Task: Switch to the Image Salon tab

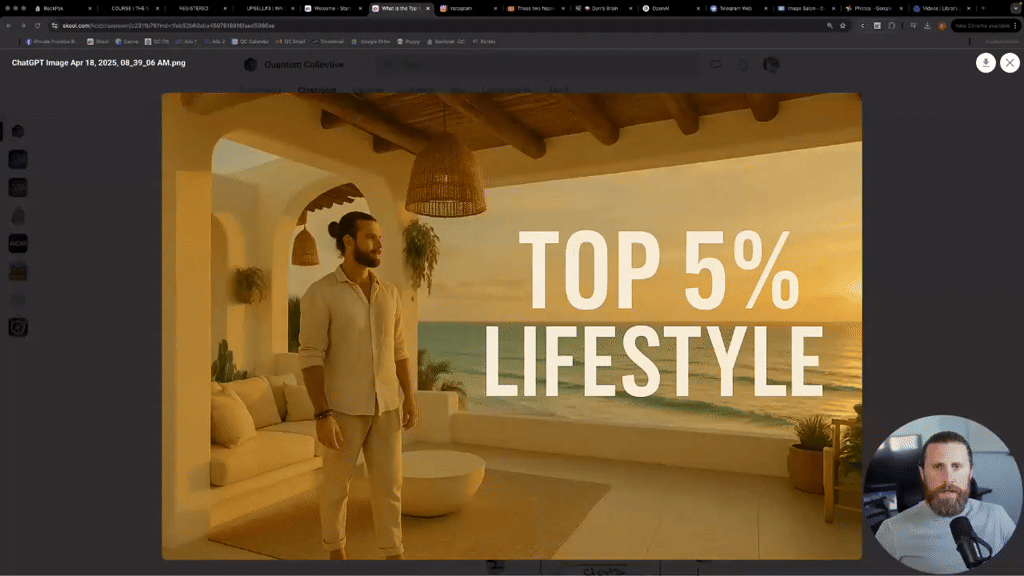Action: (x=805, y=8)
